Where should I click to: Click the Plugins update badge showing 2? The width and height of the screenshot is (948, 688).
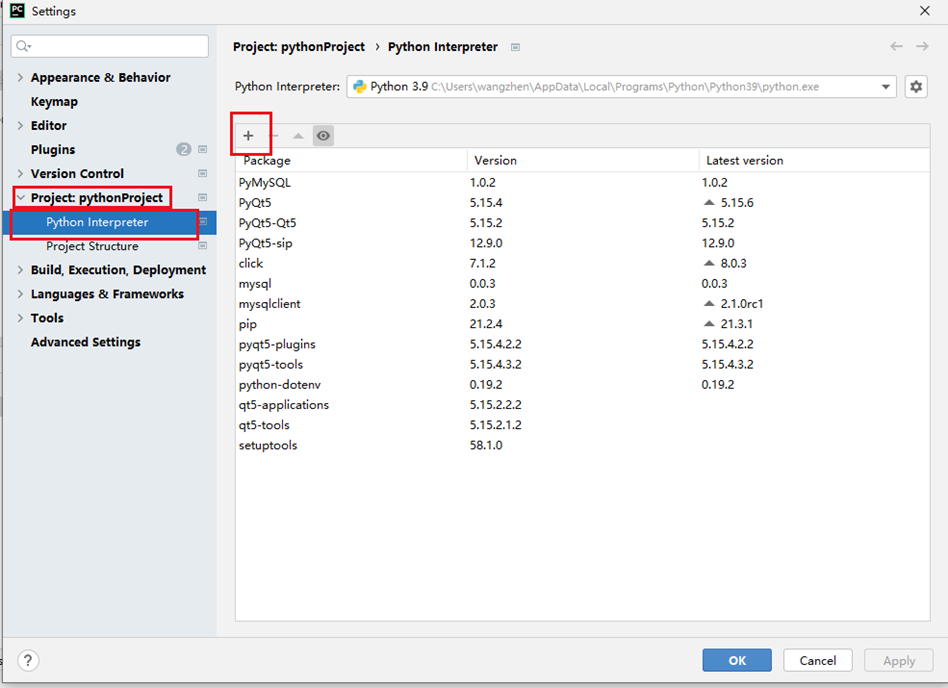pyautogui.click(x=184, y=149)
